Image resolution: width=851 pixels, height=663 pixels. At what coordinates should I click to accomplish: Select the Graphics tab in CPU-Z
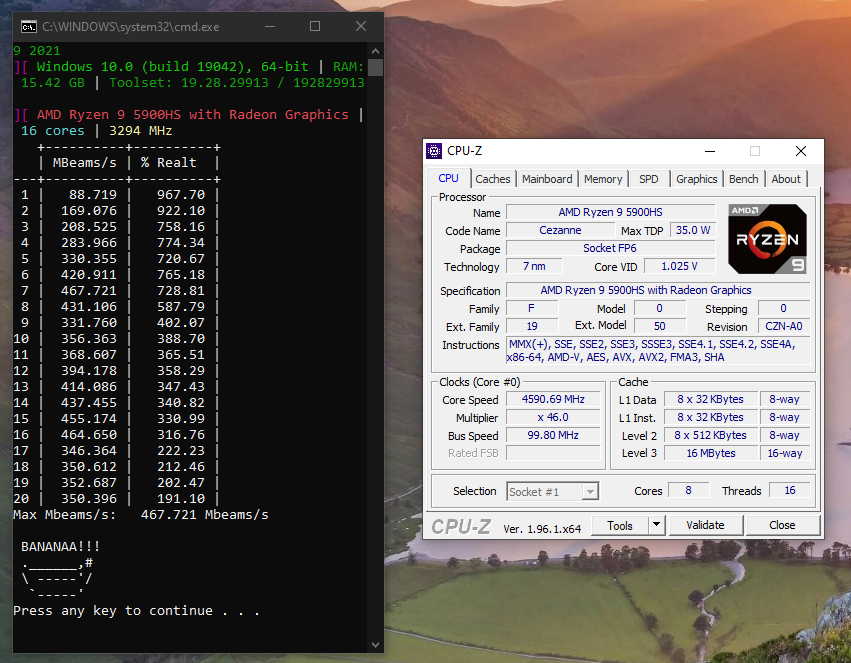coord(696,179)
